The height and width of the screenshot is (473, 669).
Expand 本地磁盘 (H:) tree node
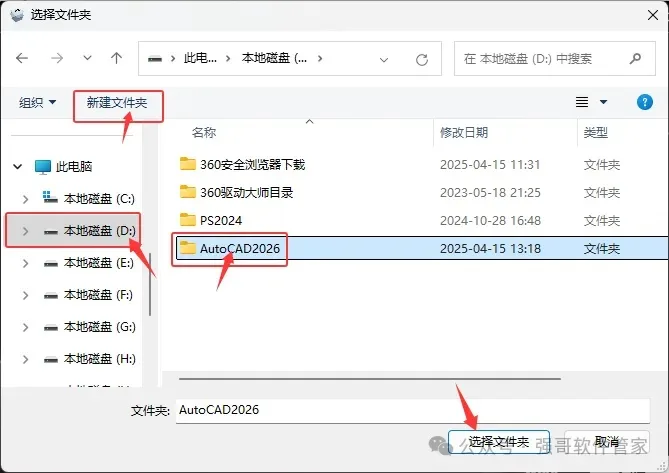(x=26, y=359)
